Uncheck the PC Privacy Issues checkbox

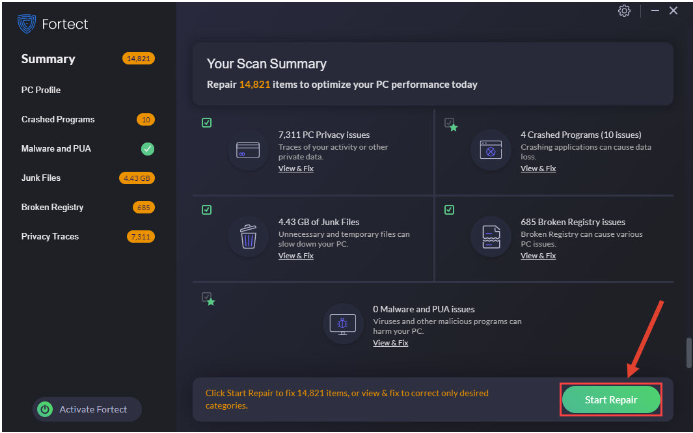pos(206,123)
